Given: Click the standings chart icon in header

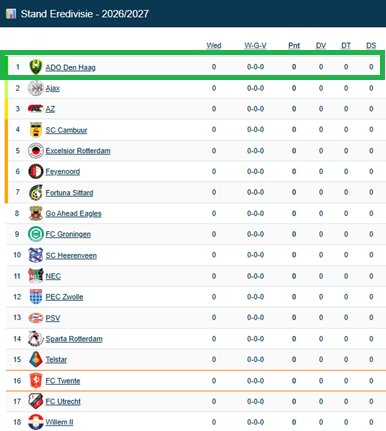Looking at the screenshot, I should coord(11,14).
